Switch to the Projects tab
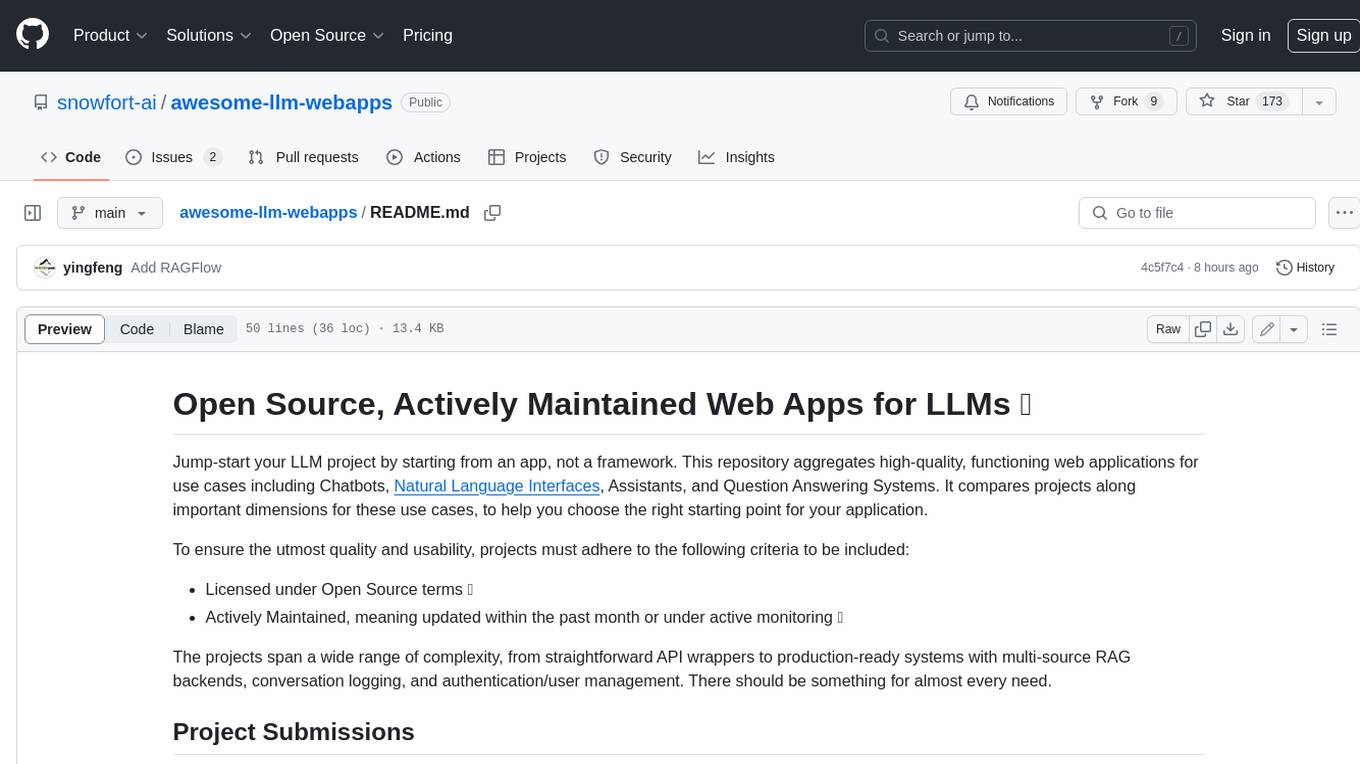 pos(527,157)
